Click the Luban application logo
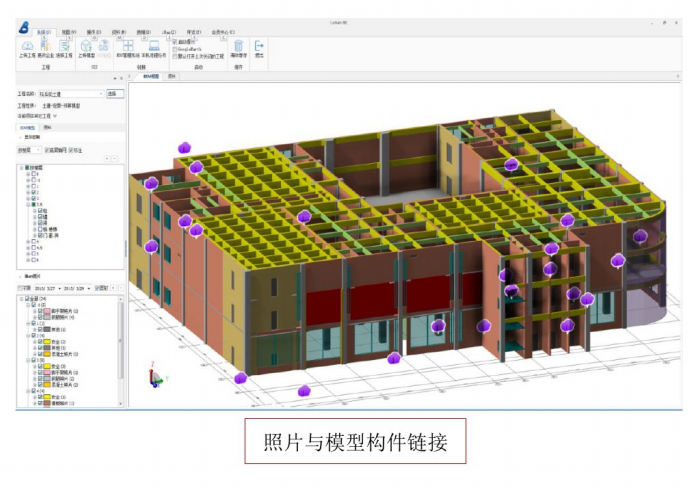The width and height of the screenshot is (694, 497). (22, 27)
